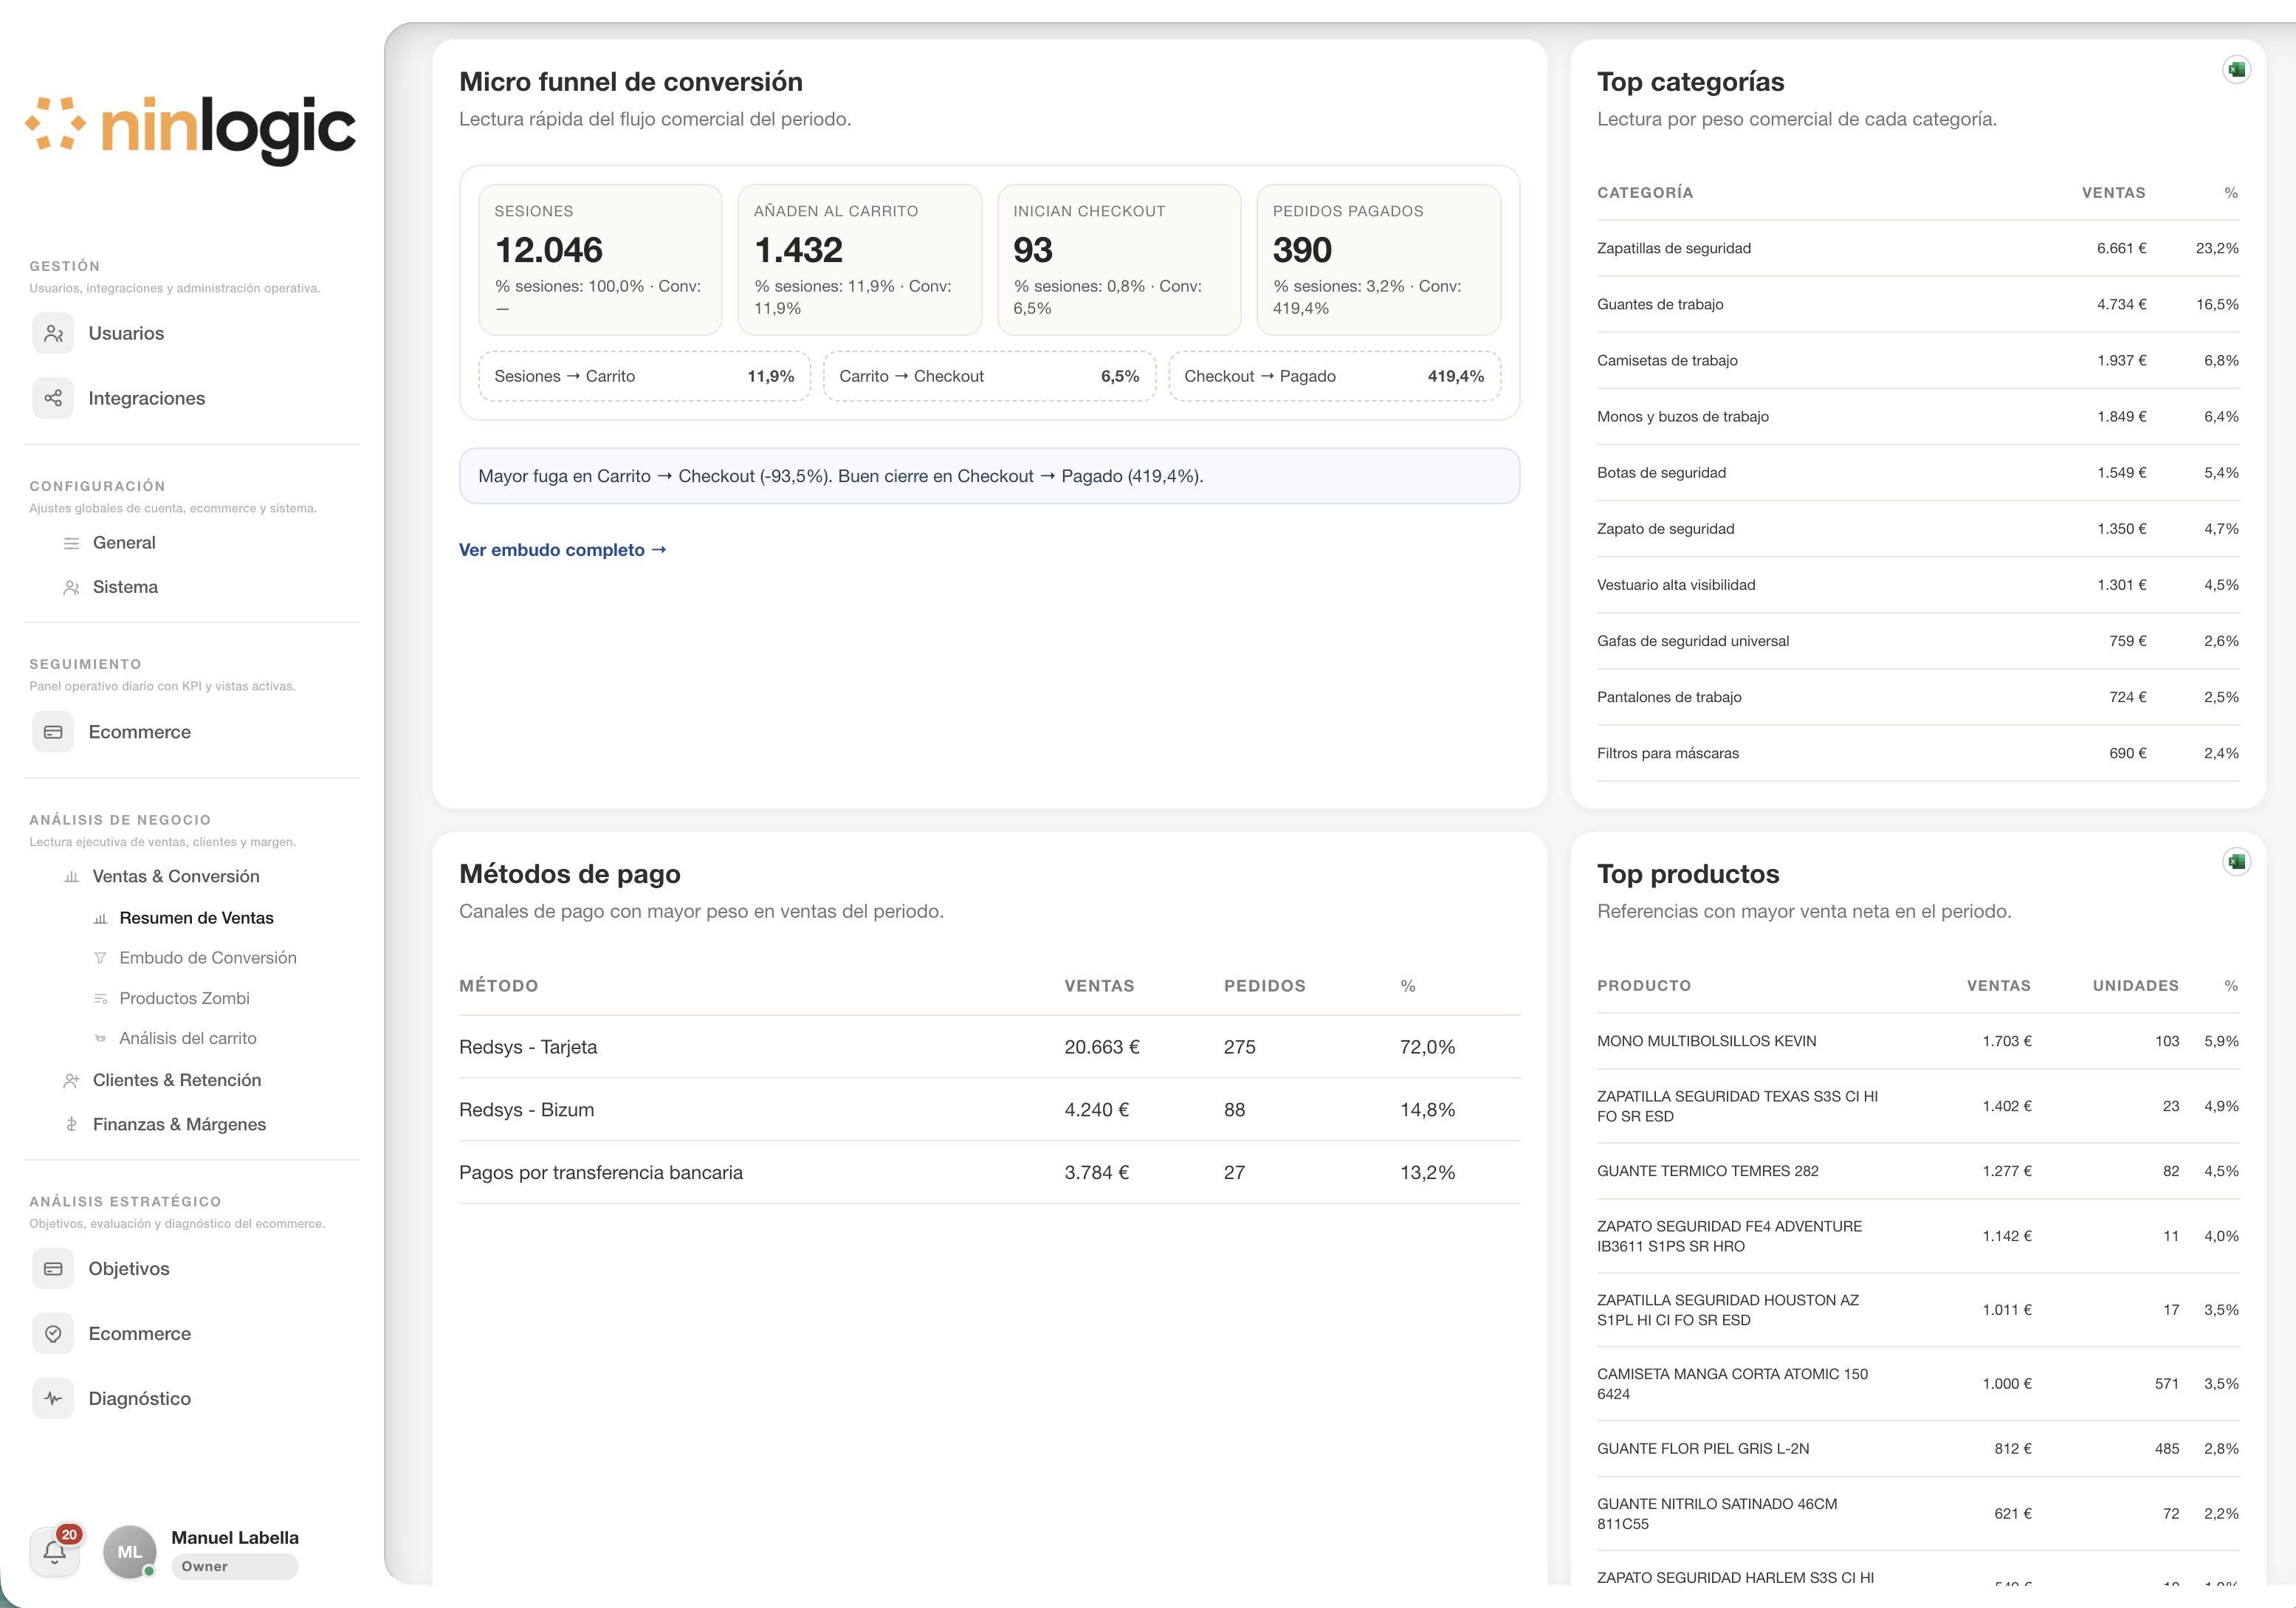Go to Embudo de Conversión page
The image size is (2296, 1608).
tap(207, 958)
